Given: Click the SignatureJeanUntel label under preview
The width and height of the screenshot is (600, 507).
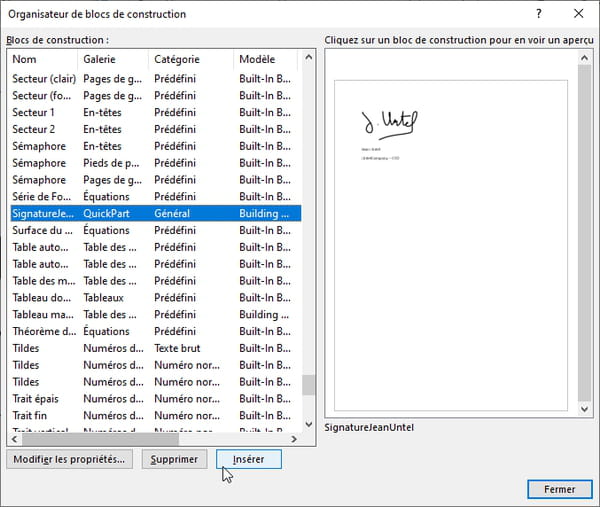Looking at the screenshot, I should (x=369, y=427).
